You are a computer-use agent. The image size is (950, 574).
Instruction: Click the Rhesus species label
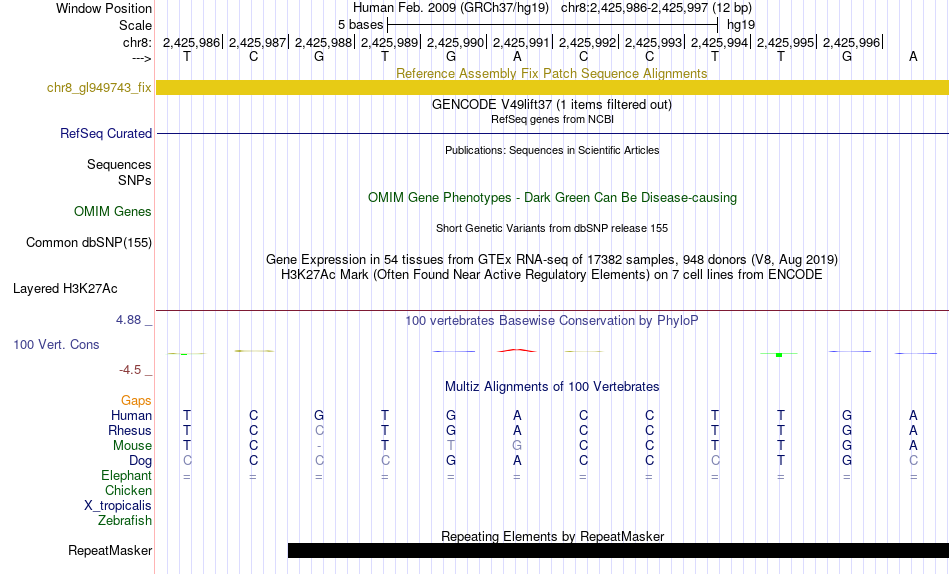click(x=130, y=430)
